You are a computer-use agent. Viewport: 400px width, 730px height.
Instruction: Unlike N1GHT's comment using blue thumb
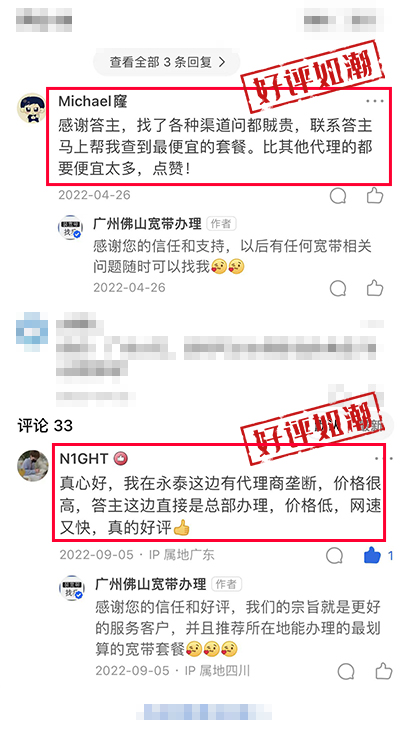[x=372, y=555]
